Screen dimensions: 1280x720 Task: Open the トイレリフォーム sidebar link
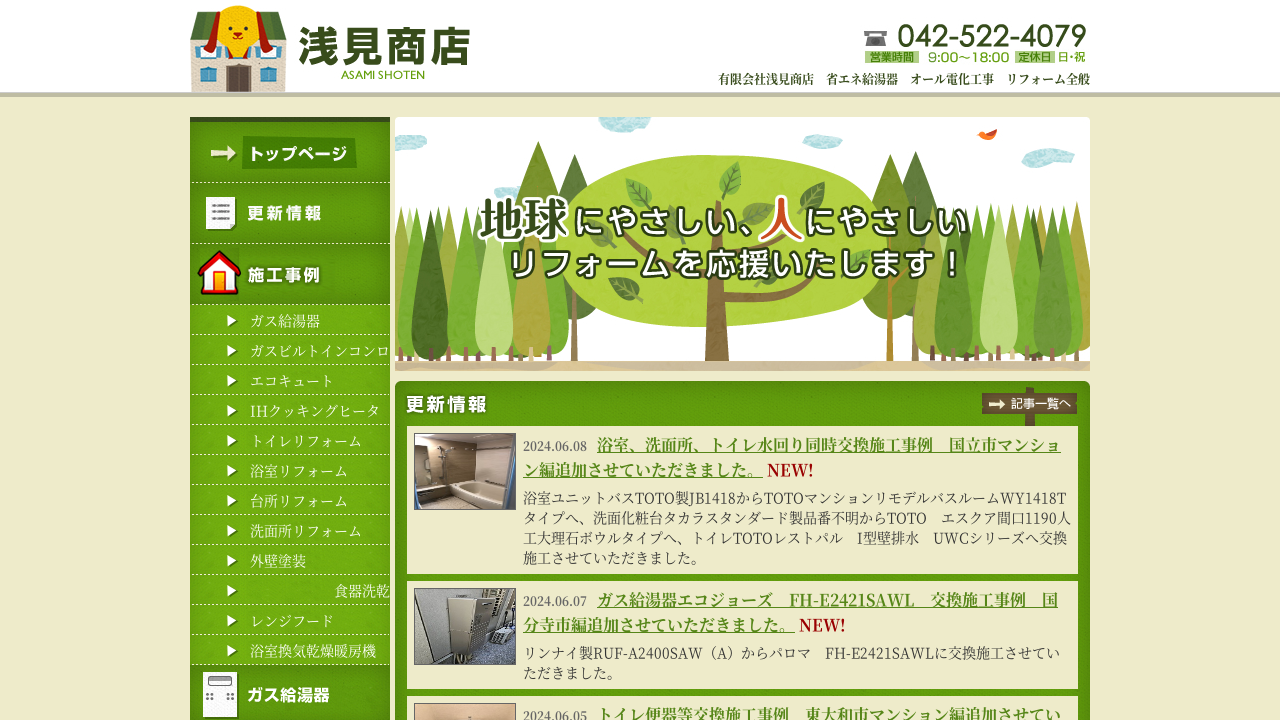[x=305, y=441]
